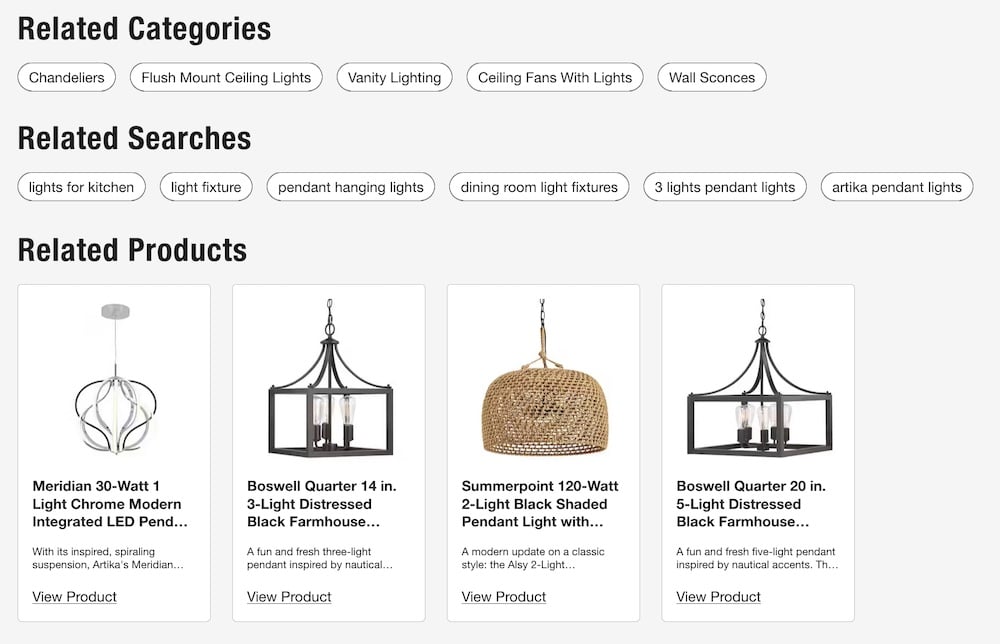Open Boswell Quarter 20 in. pendant image
Viewport: 1000px width, 644px height.
point(758,379)
